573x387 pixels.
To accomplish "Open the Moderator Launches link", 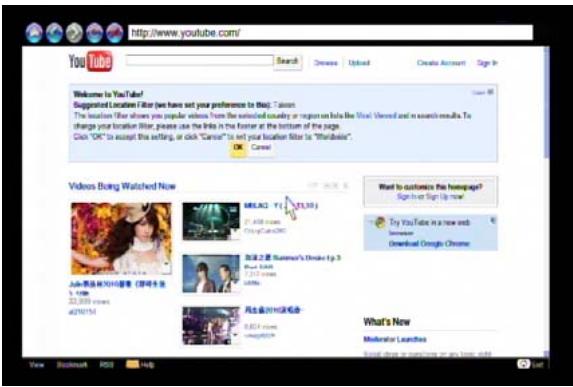I will [395, 339].
